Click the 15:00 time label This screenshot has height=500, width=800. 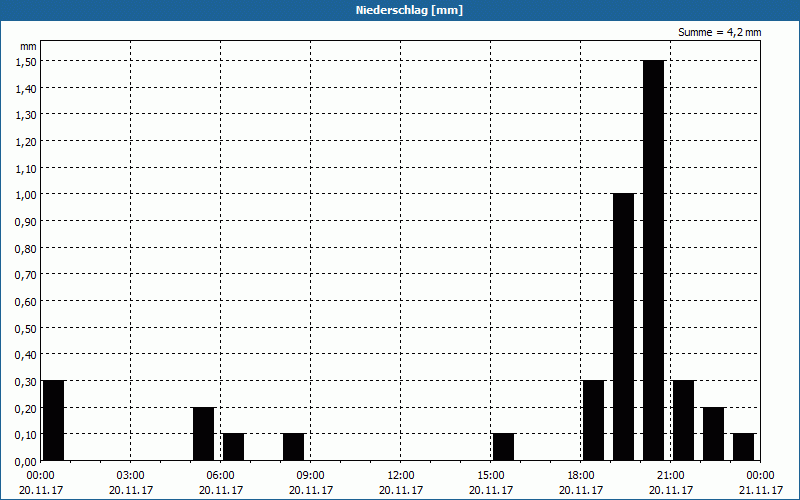click(491, 476)
